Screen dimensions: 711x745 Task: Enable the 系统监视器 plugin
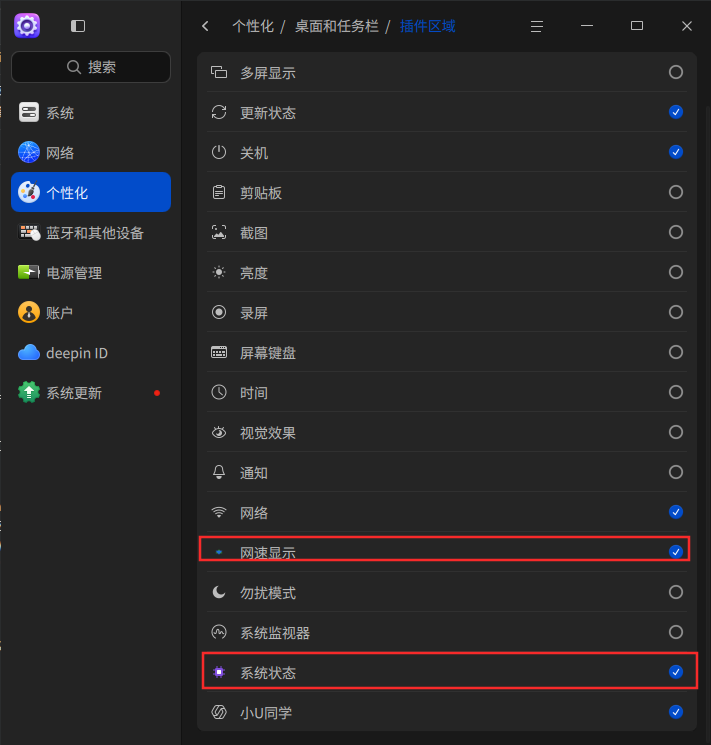(676, 632)
